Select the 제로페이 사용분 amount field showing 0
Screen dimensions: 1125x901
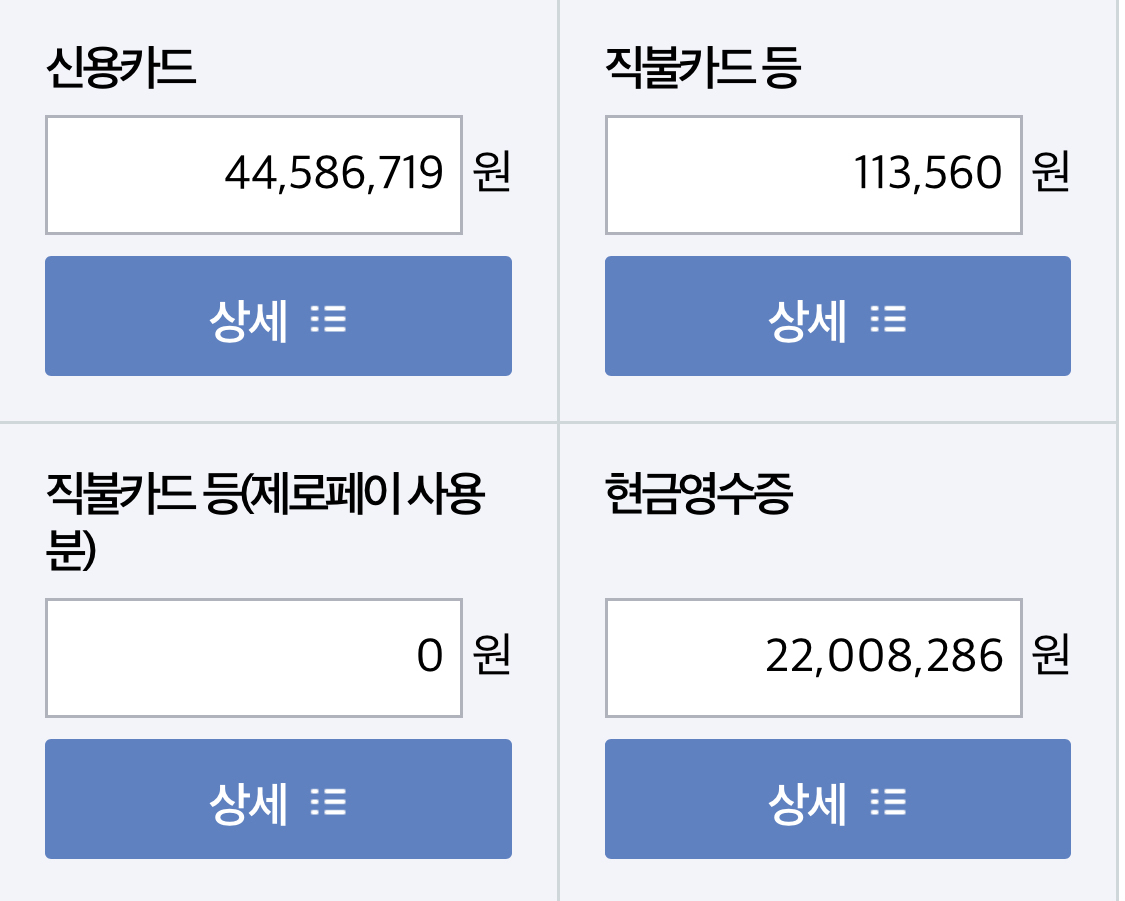pos(254,658)
